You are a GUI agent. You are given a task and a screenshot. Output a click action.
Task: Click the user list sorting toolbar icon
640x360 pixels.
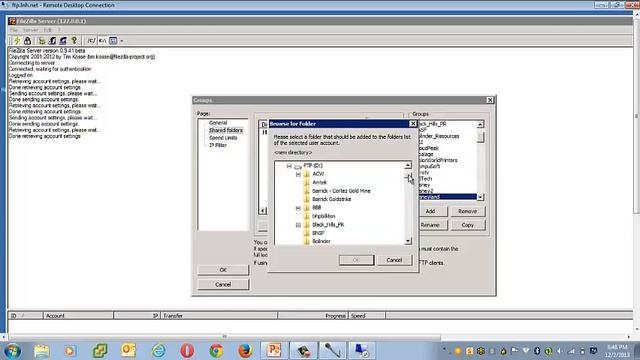tap(113, 40)
